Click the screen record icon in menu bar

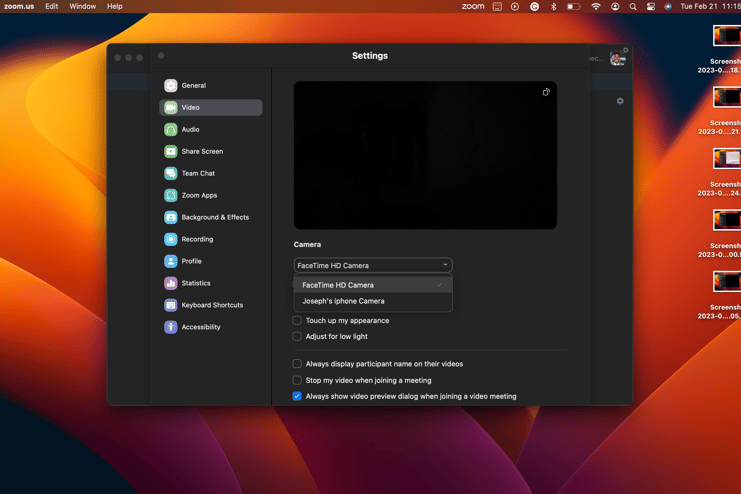515,7
